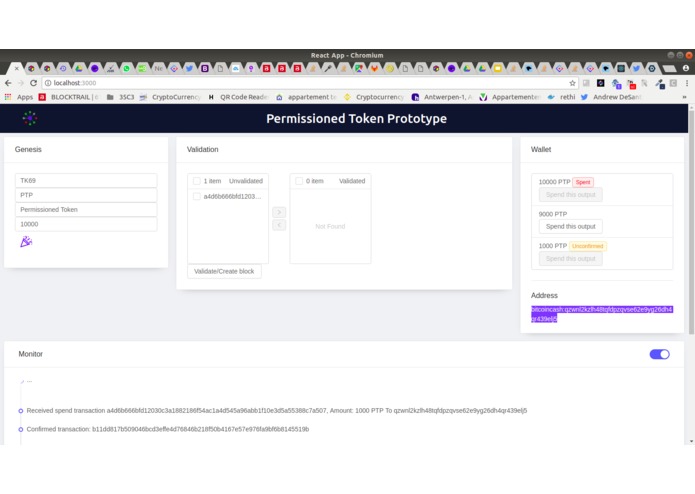Open the Antwerpen-1 bookmark
The width and height of the screenshot is (695, 494).
[442, 97]
